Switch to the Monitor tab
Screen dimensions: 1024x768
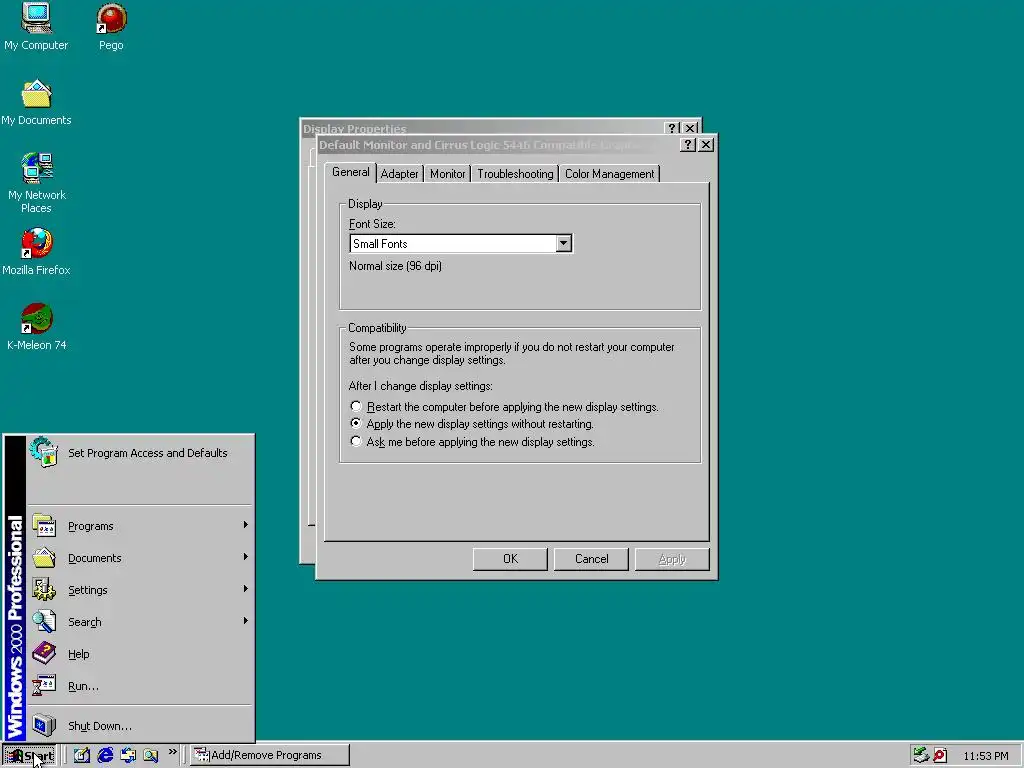pos(447,174)
